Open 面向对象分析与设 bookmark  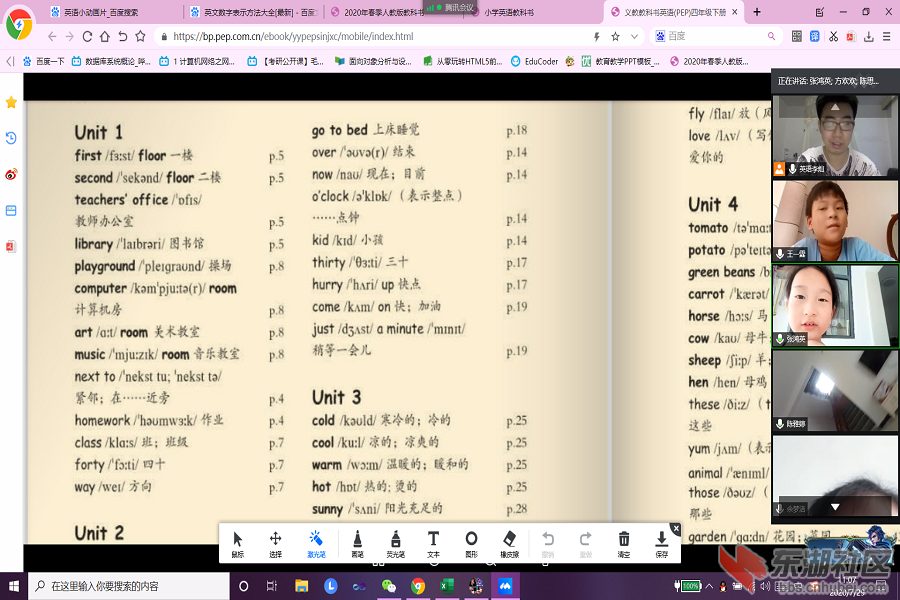(373, 61)
